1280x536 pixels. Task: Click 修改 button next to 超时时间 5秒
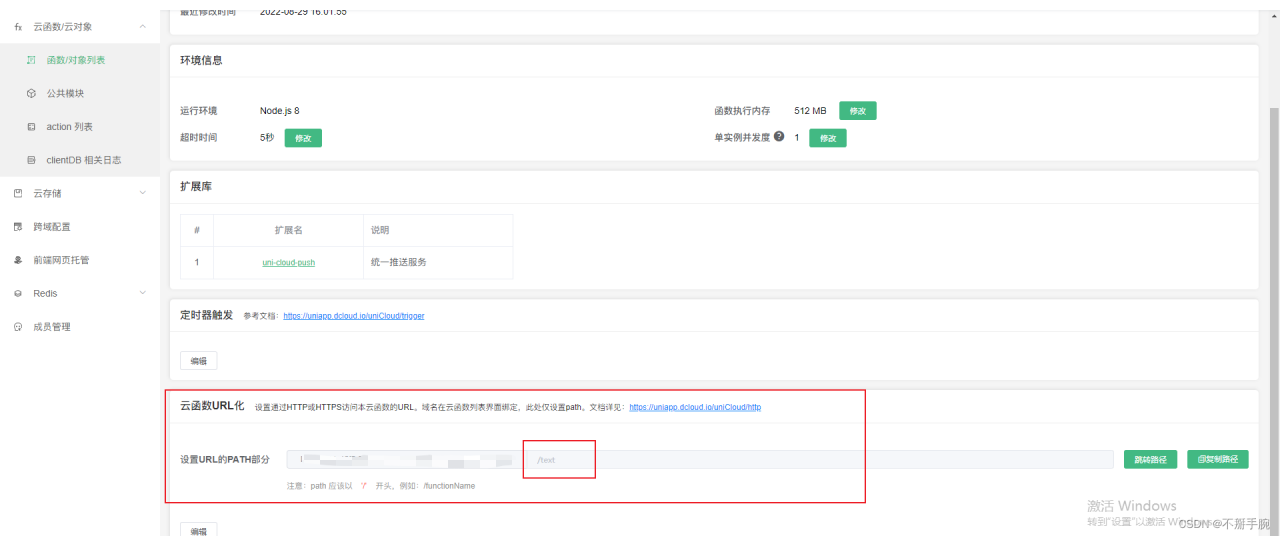coord(303,137)
